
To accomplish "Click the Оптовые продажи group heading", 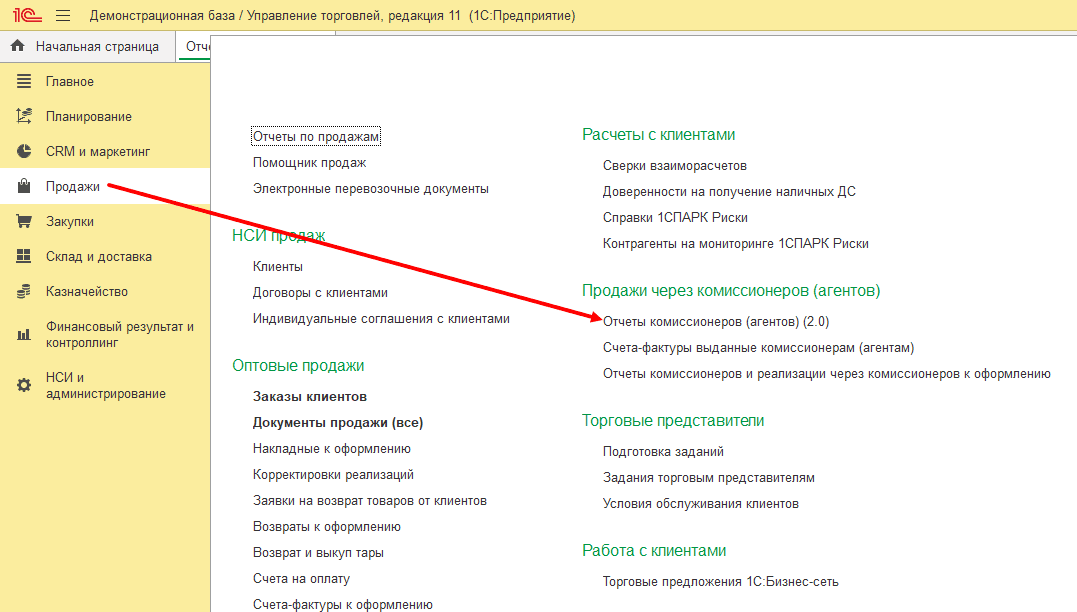I will (298, 365).
